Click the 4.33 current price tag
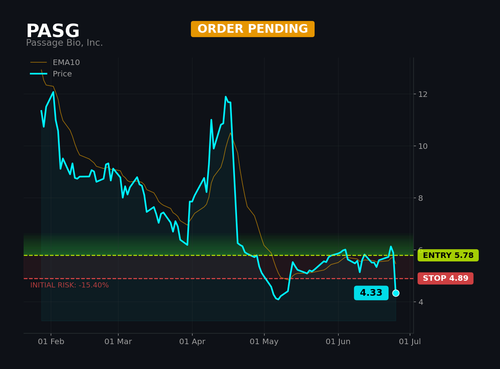This screenshot has height=369, width=500. (371, 293)
